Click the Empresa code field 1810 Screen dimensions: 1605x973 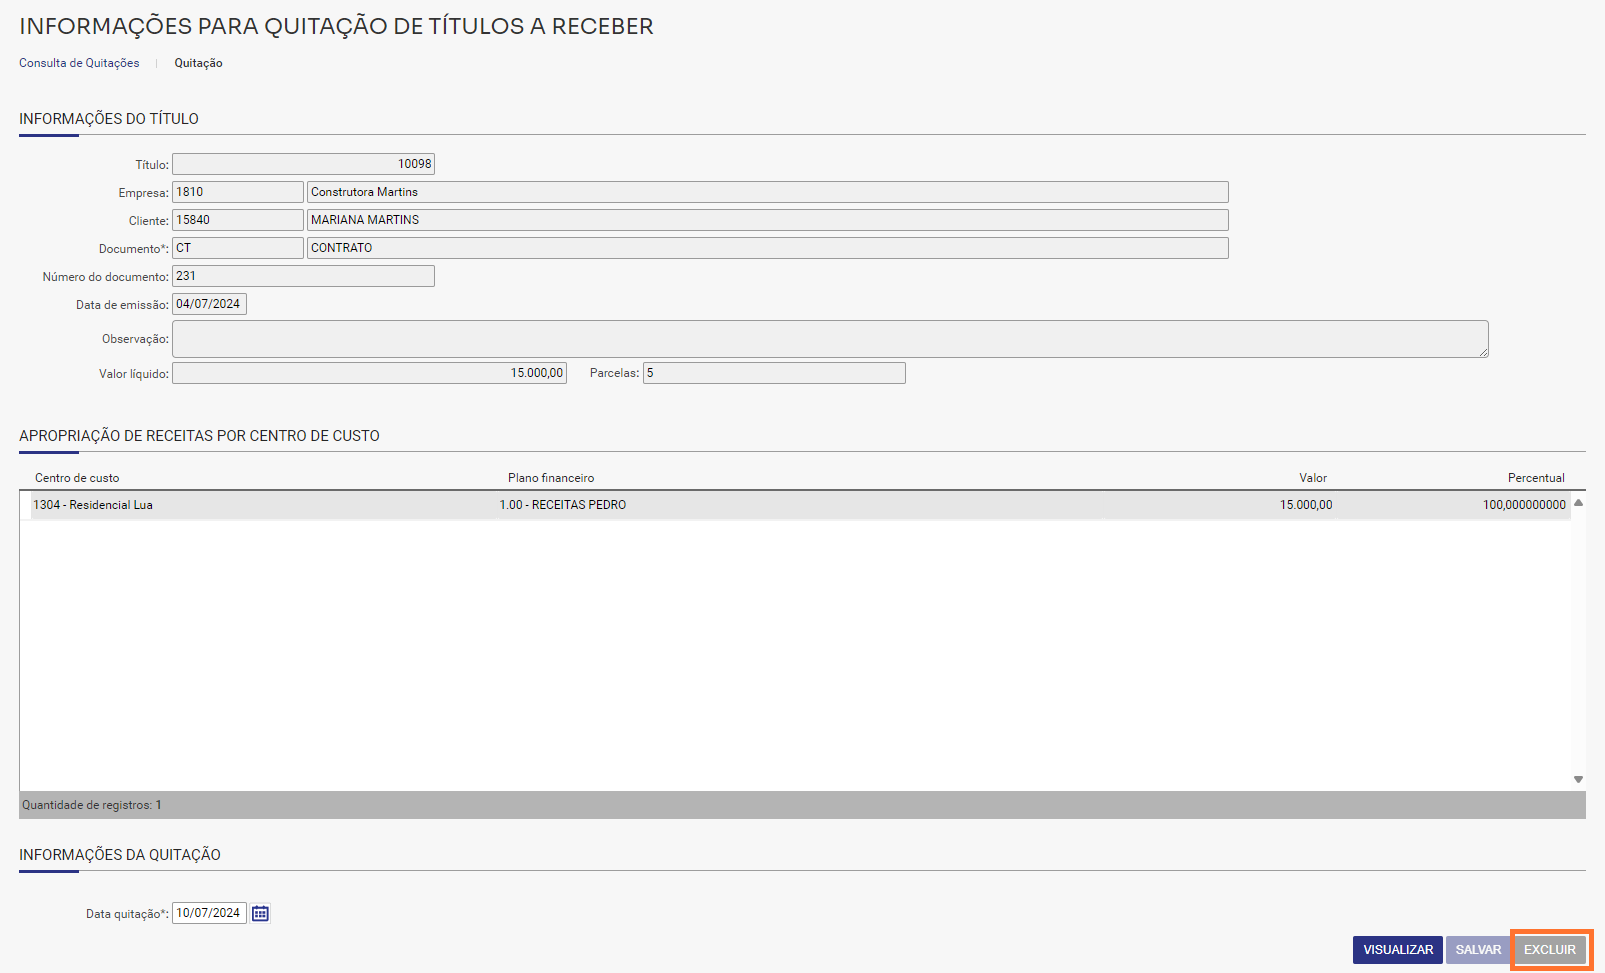click(x=238, y=192)
